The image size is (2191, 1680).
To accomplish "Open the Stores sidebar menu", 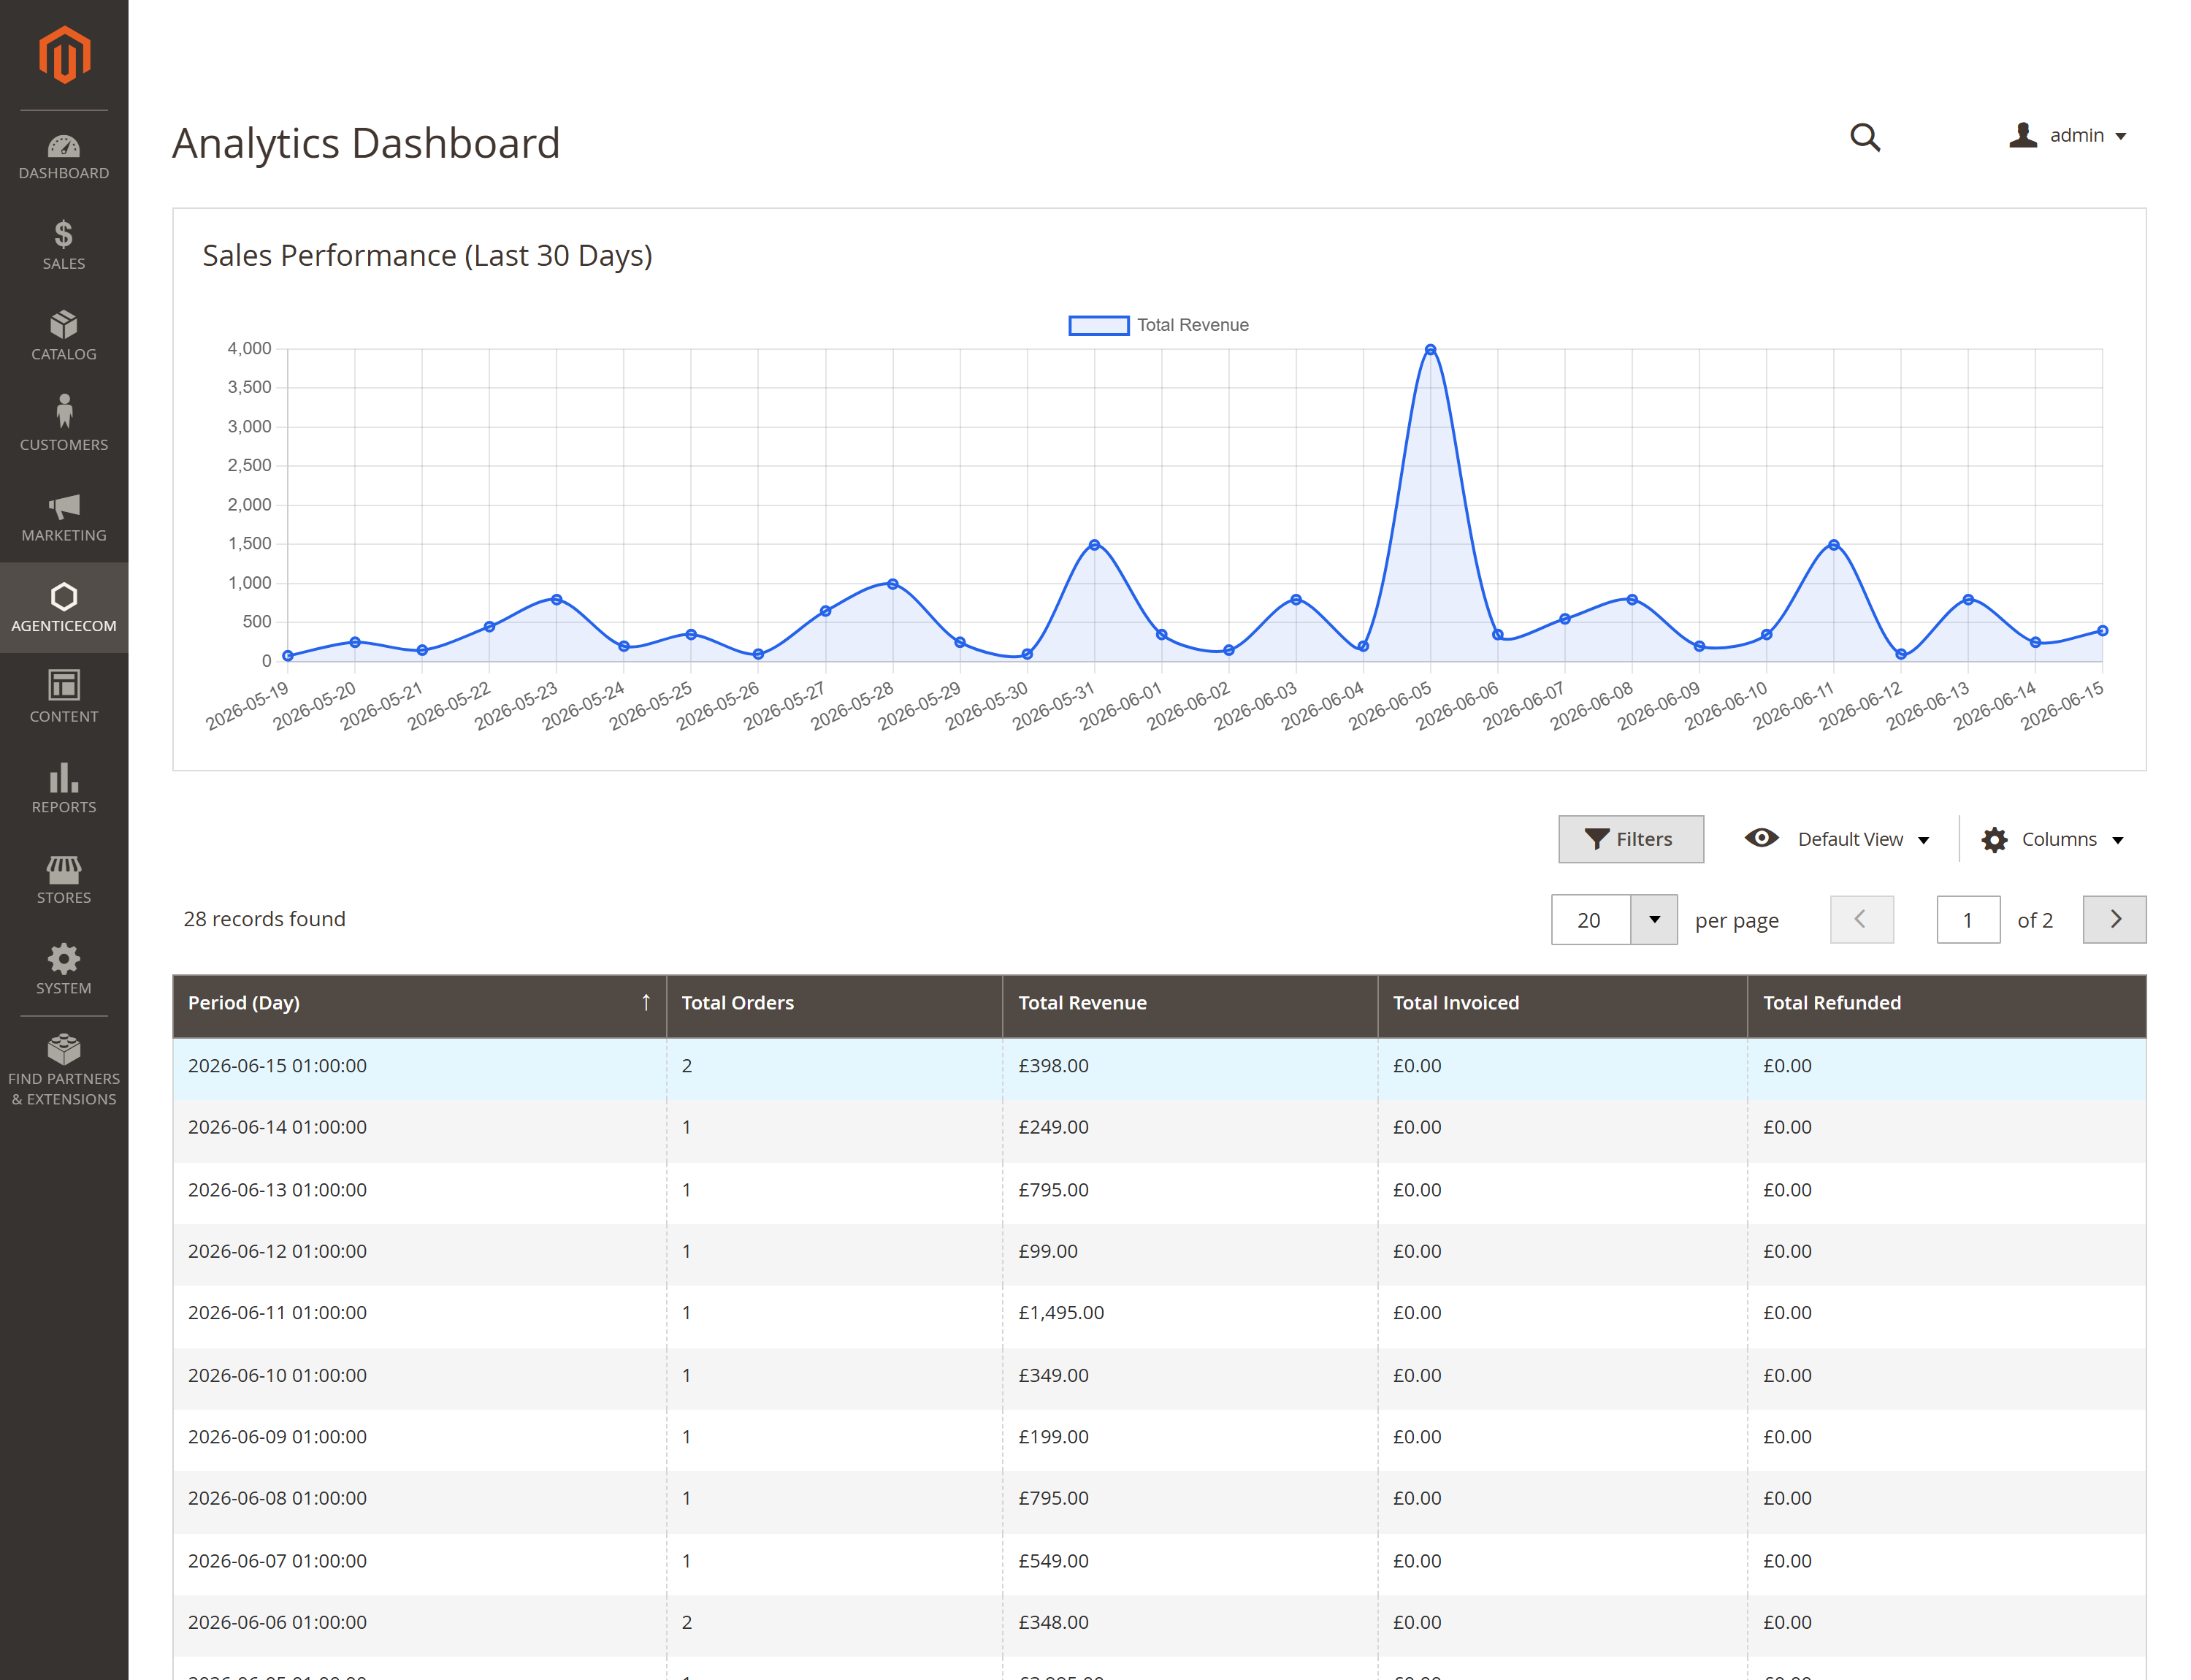I will click(64, 878).
